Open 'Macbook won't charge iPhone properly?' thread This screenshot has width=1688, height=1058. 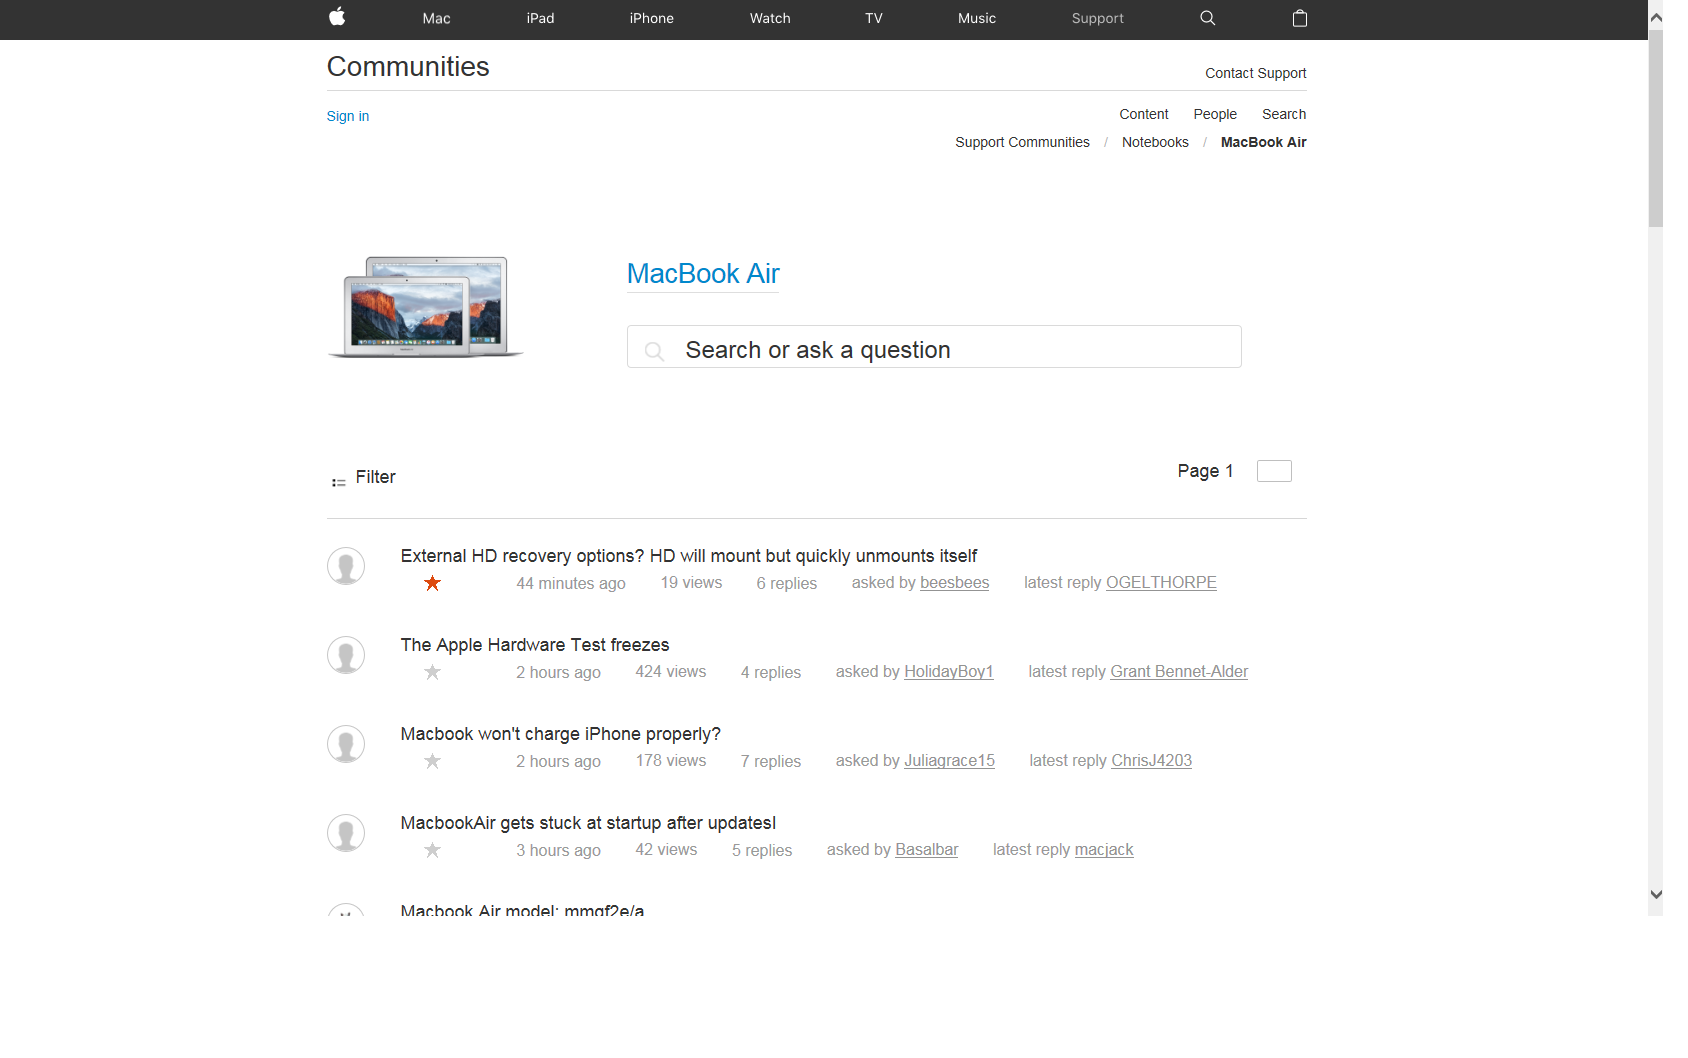pos(561,734)
